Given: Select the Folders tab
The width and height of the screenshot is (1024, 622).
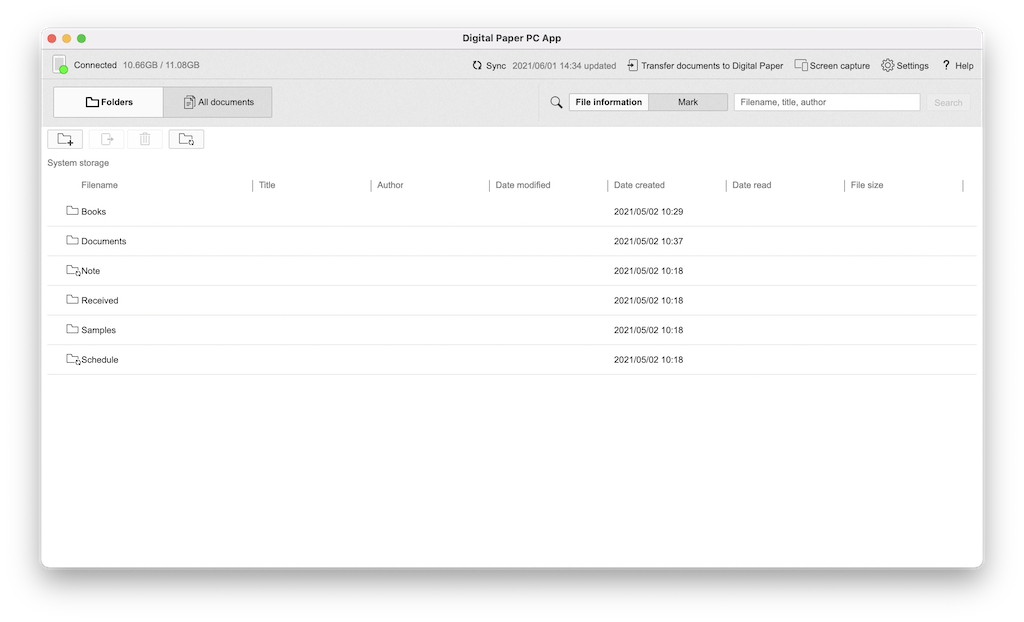Looking at the screenshot, I should point(109,102).
